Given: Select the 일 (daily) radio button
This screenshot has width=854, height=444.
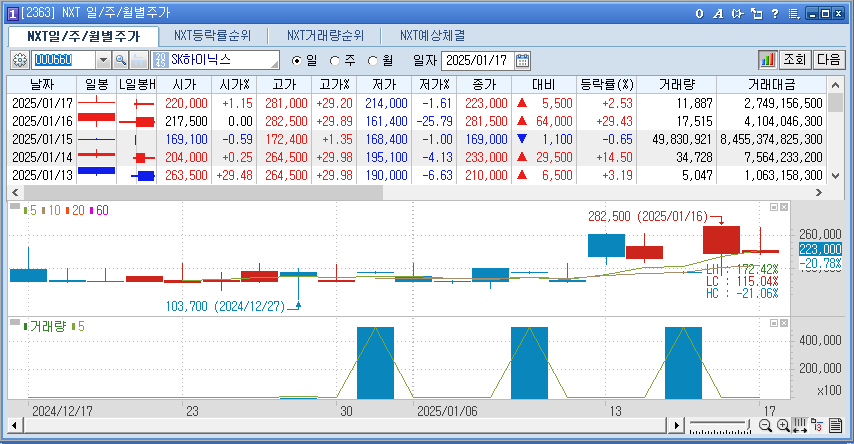Looking at the screenshot, I should (x=296, y=60).
